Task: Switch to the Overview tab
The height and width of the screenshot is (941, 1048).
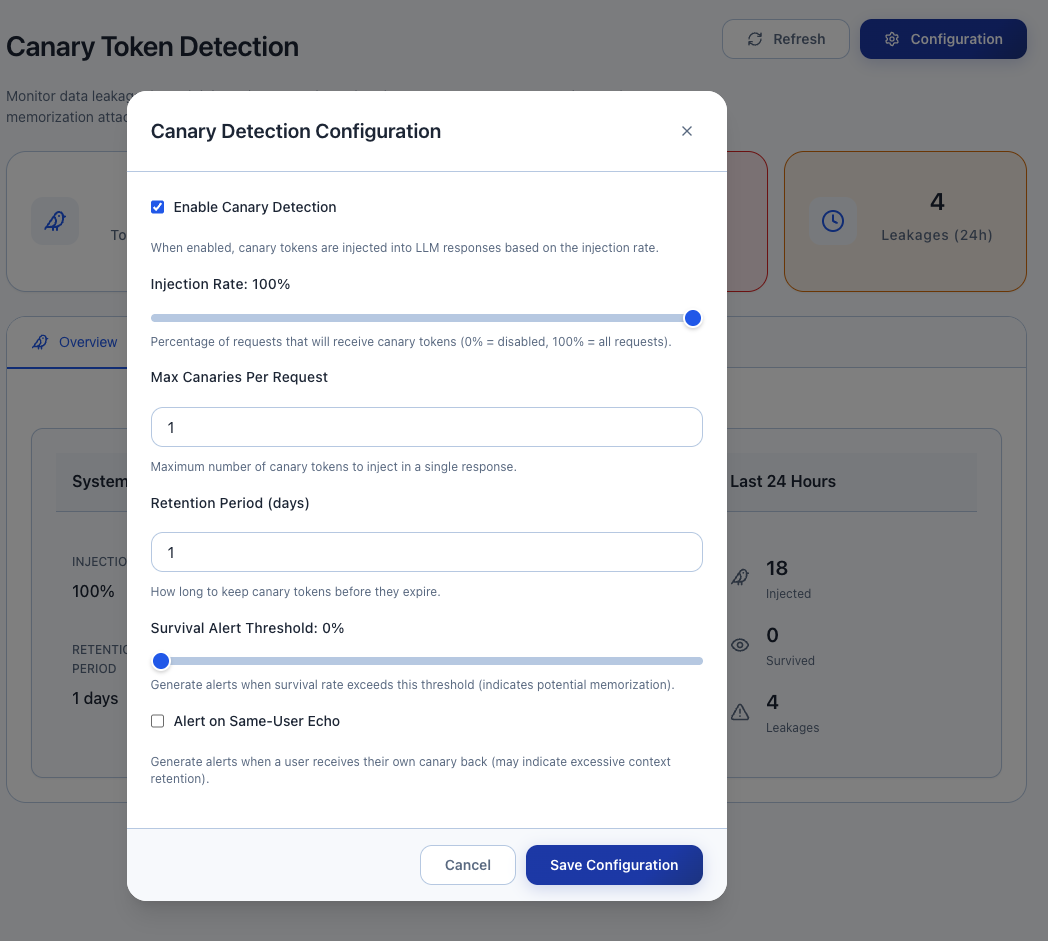Action: (x=76, y=341)
